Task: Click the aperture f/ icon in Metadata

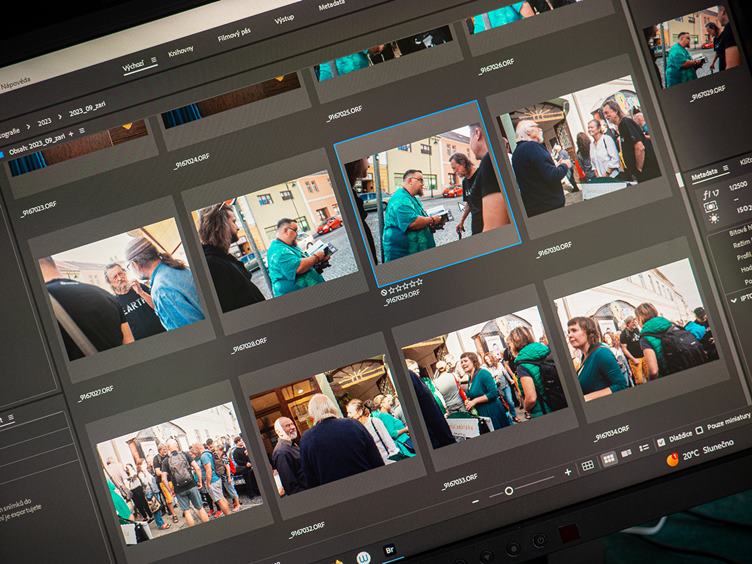Action: tap(710, 194)
